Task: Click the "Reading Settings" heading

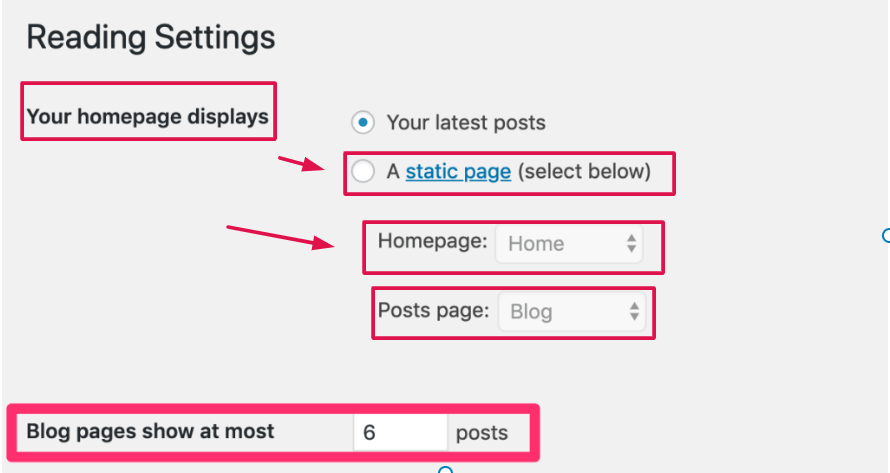Action: coord(150,38)
